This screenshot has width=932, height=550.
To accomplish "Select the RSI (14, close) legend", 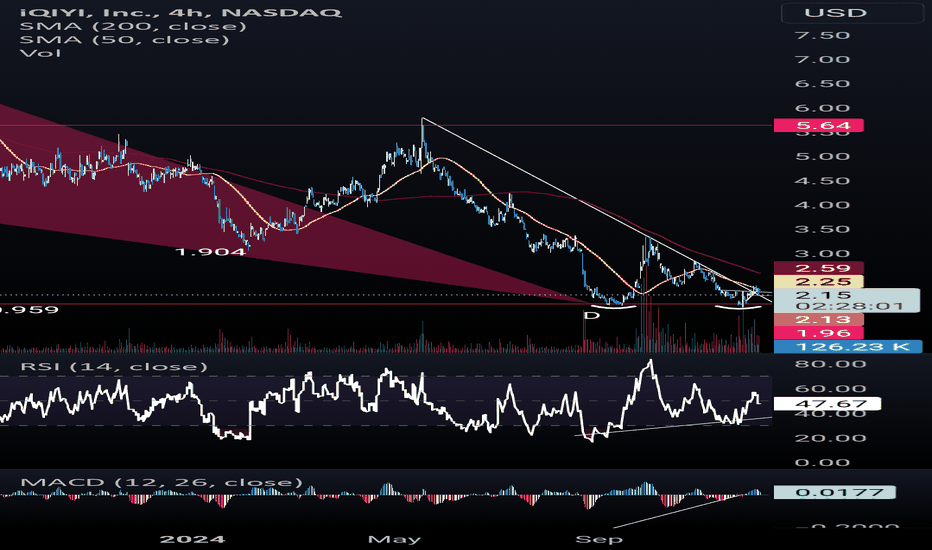I will click(x=114, y=367).
